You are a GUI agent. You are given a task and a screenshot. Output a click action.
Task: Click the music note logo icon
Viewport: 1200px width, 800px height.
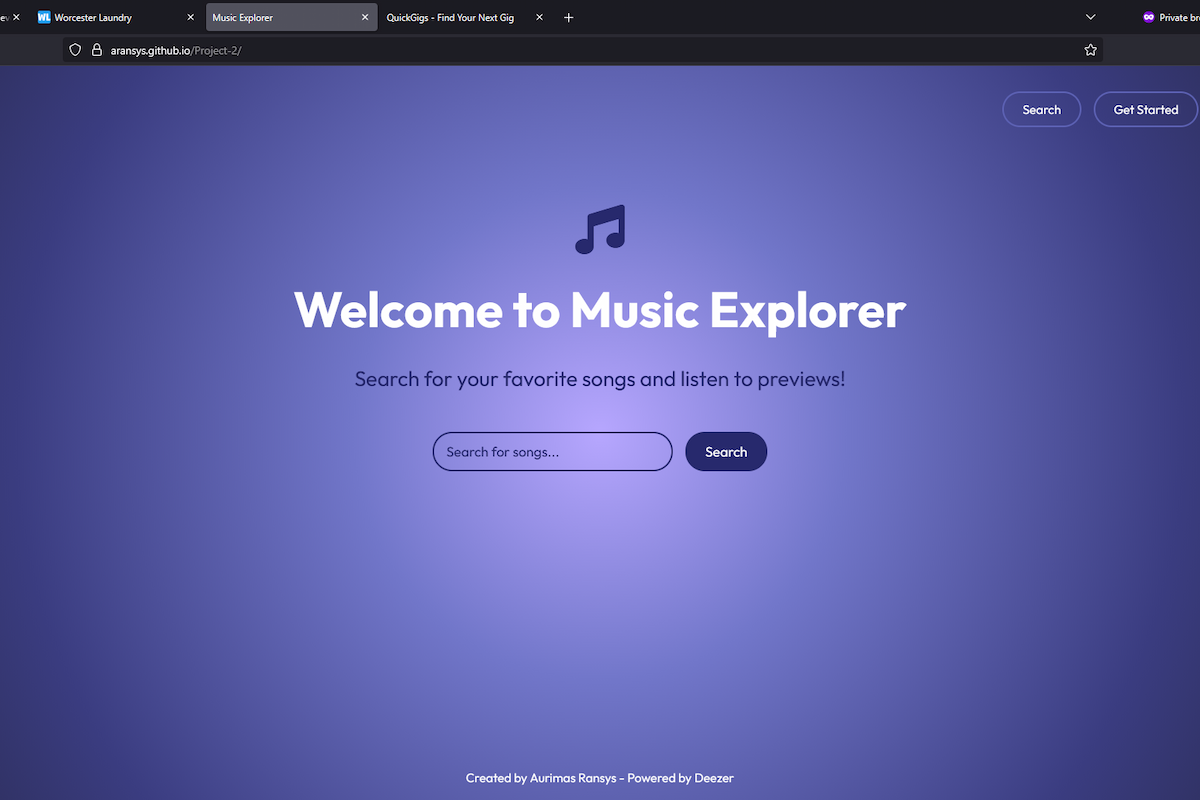pos(599,229)
